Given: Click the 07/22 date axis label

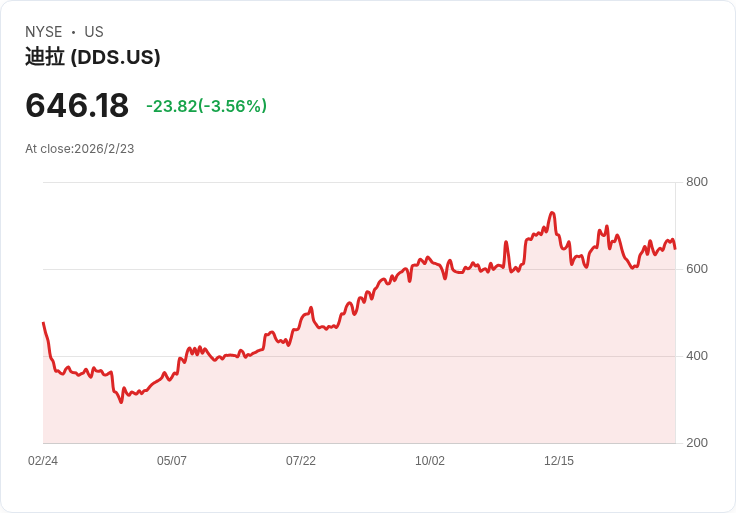Looking at the screenshot, I should click(301, 461).
